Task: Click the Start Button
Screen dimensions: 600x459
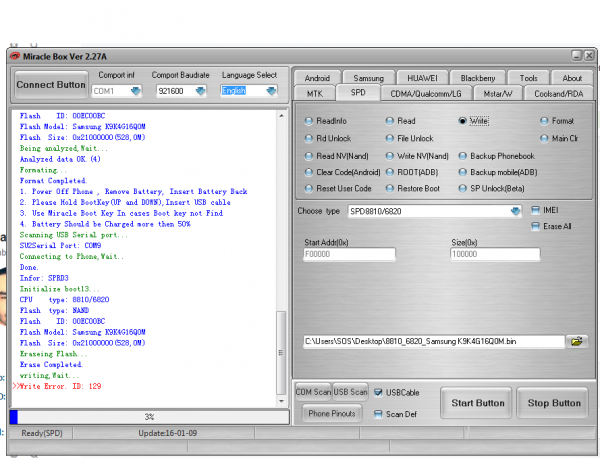Action: 478,403
